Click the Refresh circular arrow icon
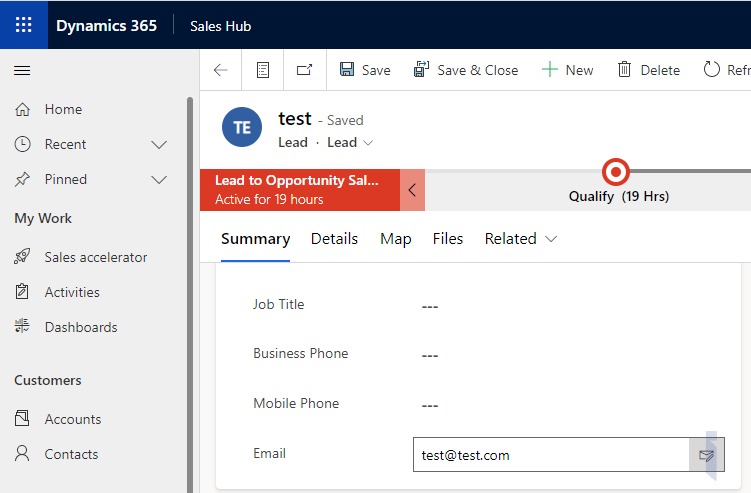The height and width of the screenshot is (493, 751). coord(711,69)
